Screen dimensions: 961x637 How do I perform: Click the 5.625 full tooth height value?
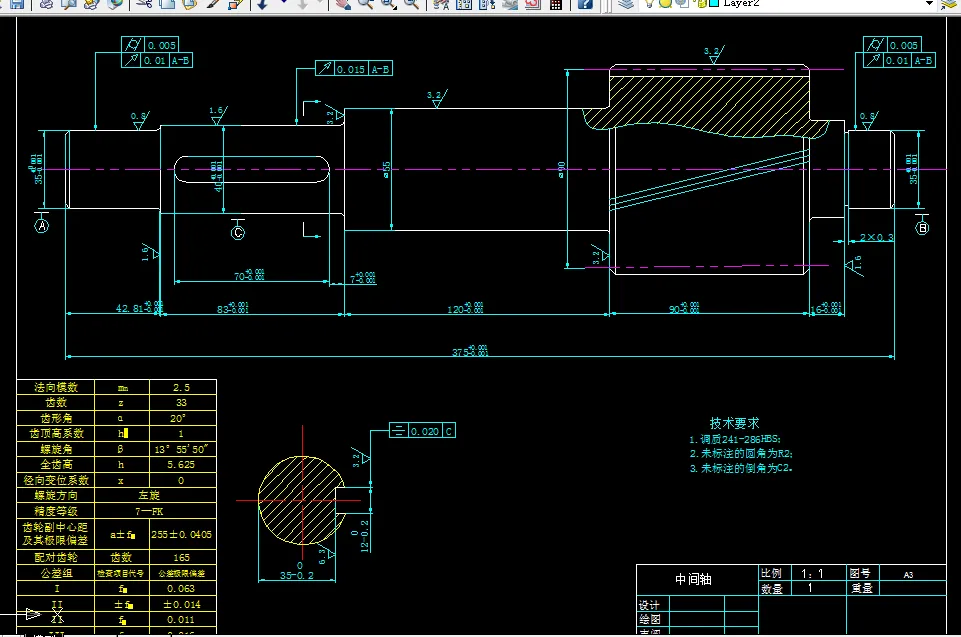[x=181, y=465]
